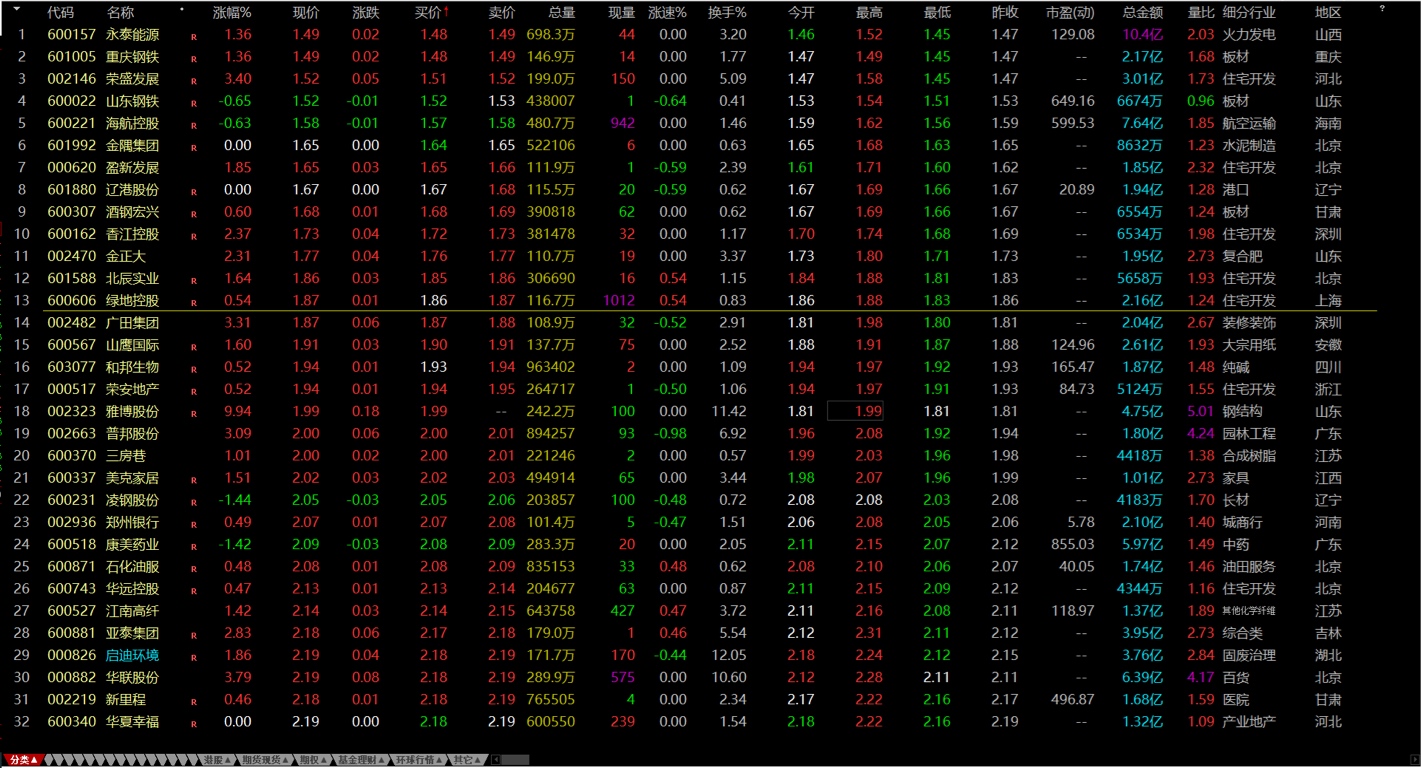Click the R margin marker for 重庆钢铁
This screenshot has width=1421, height=768.
click(194, 58)
